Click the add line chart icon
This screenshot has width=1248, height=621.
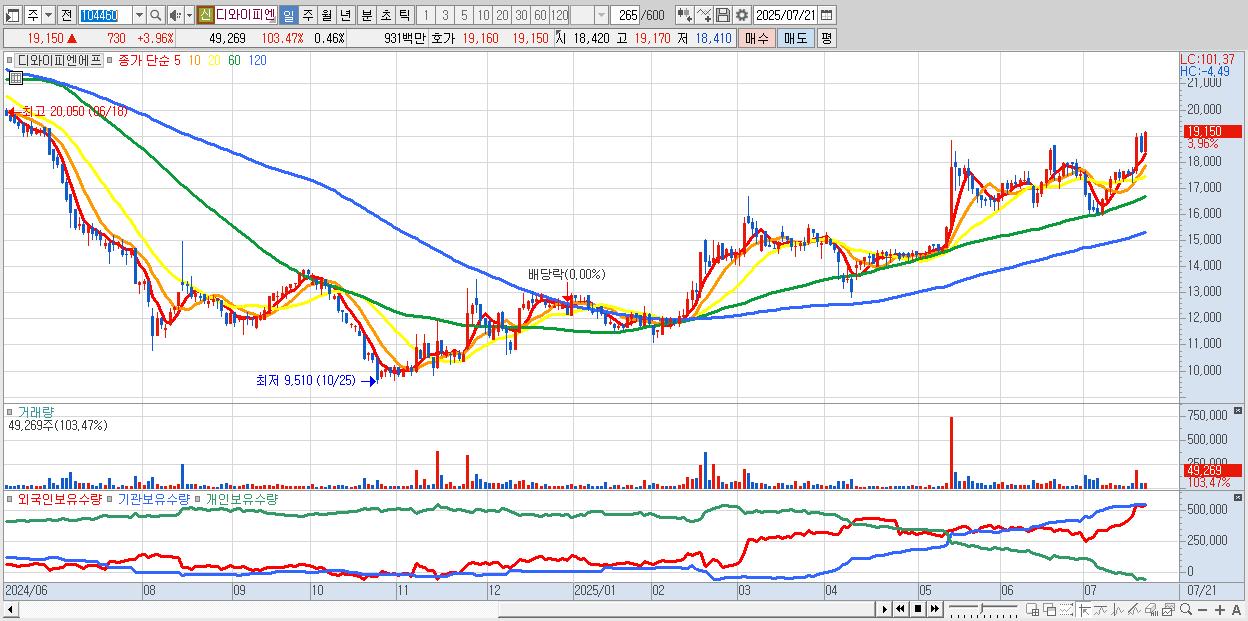(704, 15)
